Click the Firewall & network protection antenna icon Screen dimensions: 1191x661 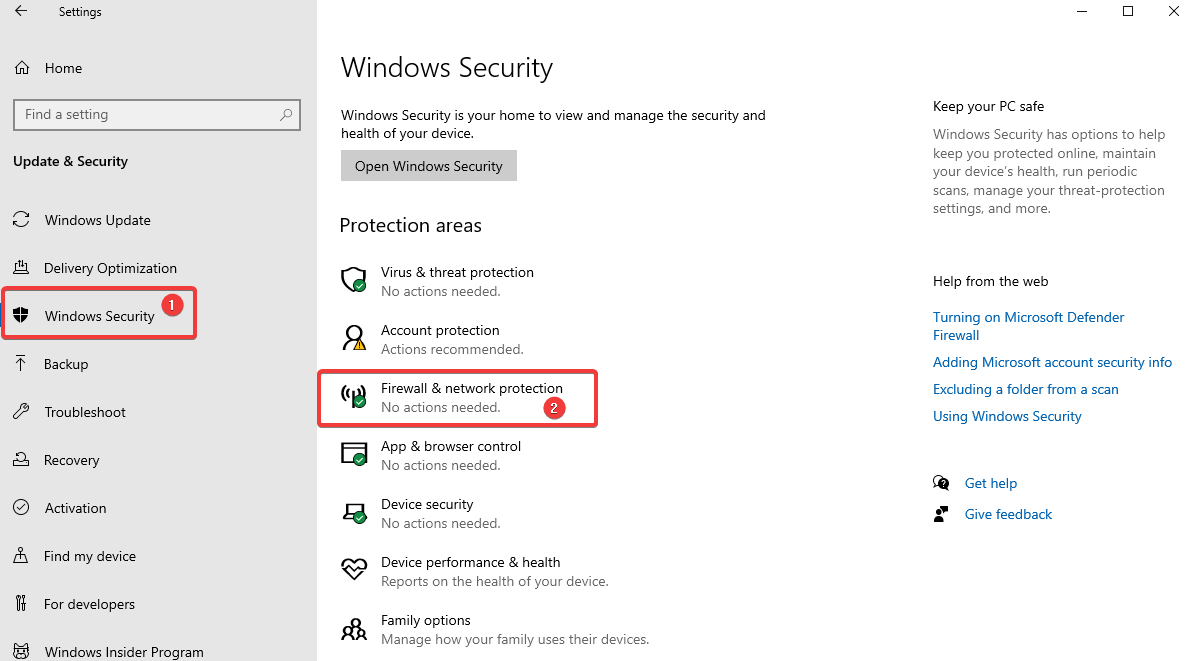point(354,396)
